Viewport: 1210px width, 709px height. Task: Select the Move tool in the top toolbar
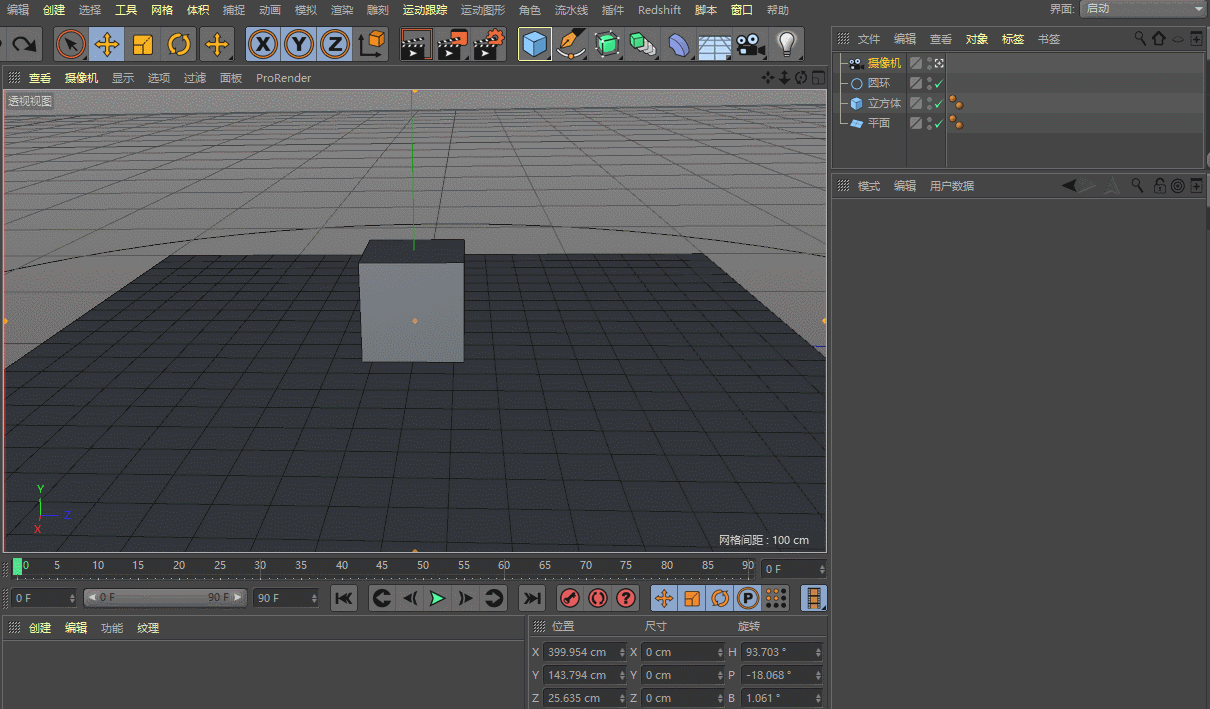107,45
